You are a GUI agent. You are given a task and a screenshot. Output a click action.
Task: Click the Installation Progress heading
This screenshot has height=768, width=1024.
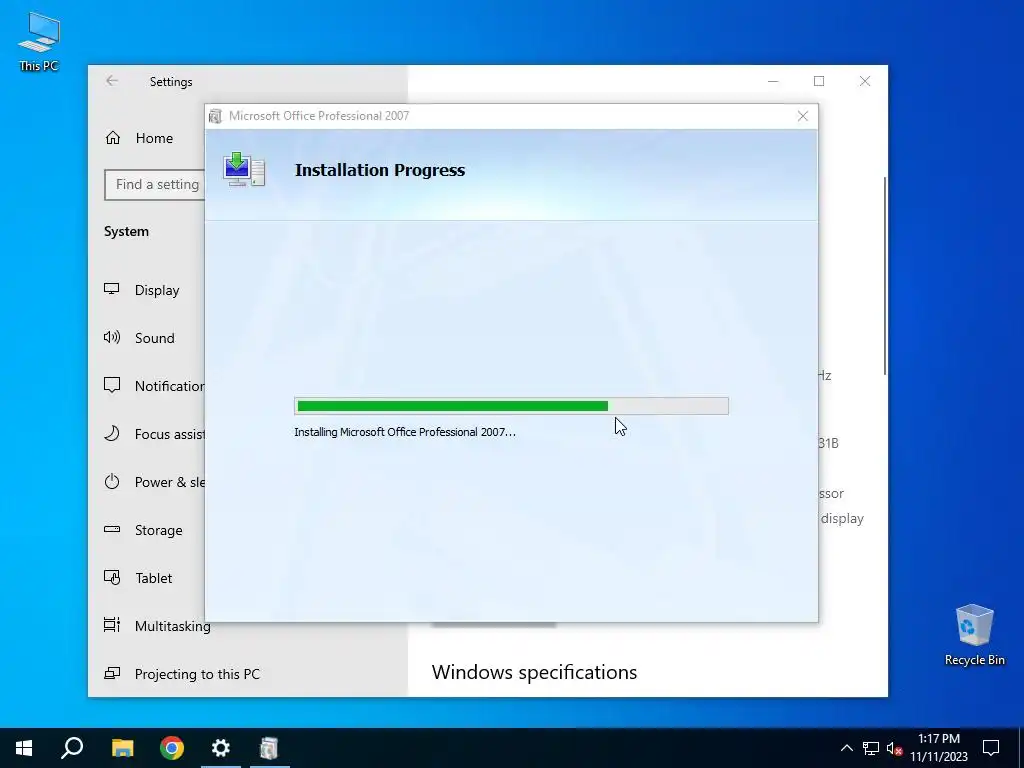pos(380,170)
